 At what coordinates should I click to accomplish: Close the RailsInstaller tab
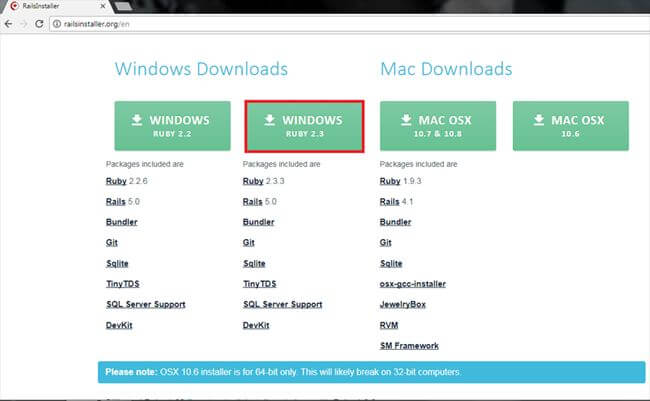(103, 6)
